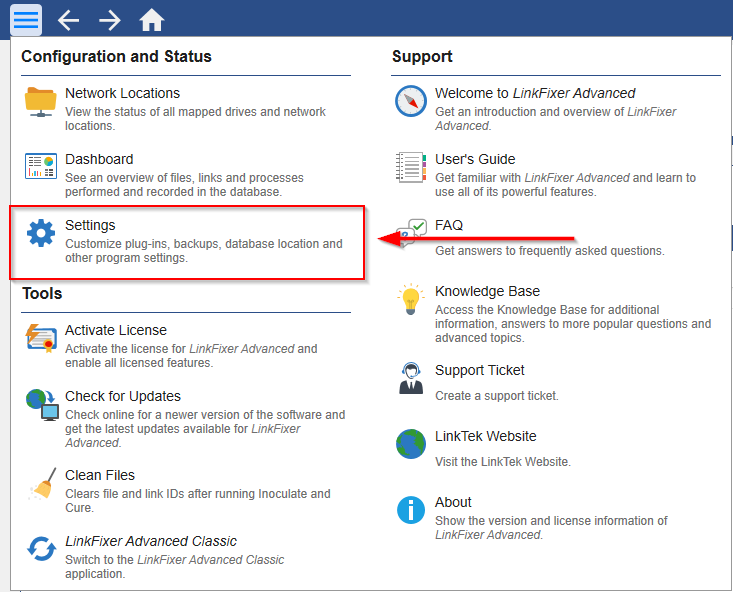
Task: Go forward with the right arrow
Action: click(110, 21)
